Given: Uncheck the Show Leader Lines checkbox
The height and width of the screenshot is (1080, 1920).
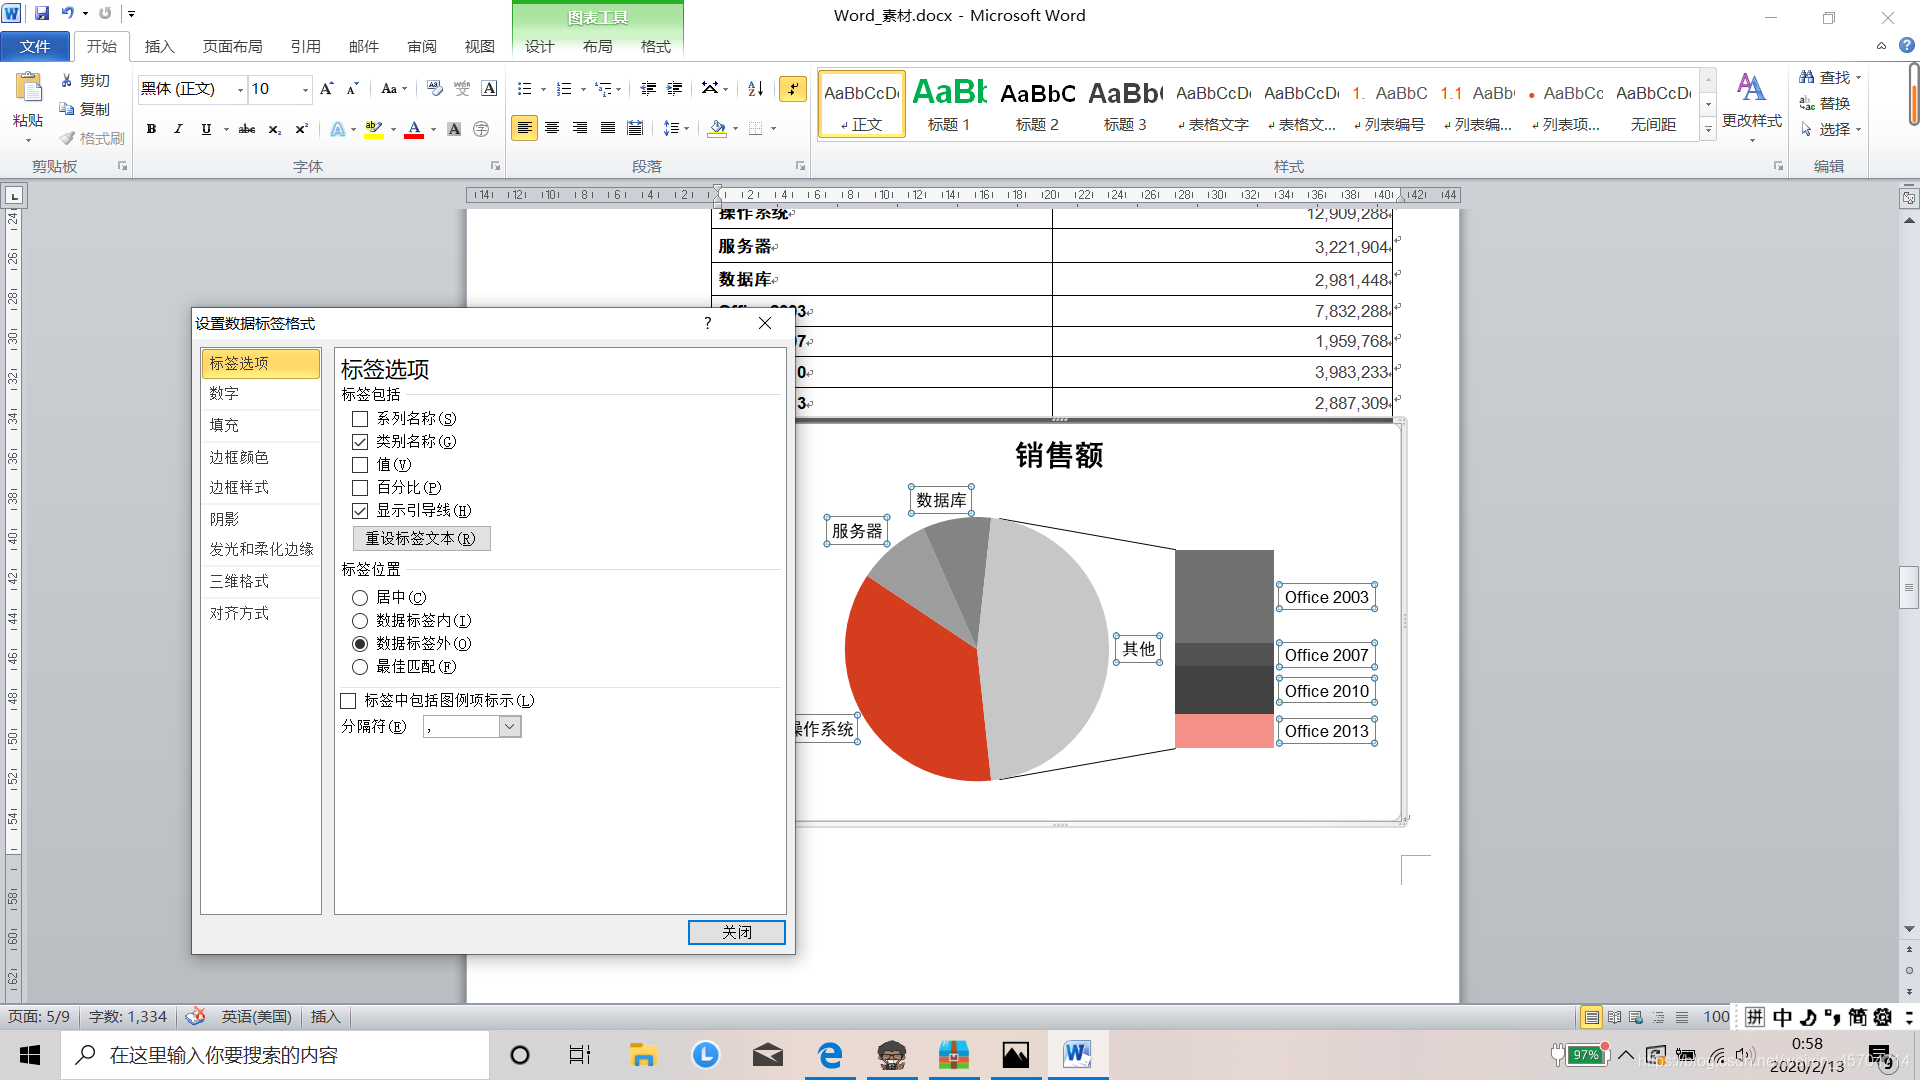Looking at the screenshot, I should [x=360, y=511].
